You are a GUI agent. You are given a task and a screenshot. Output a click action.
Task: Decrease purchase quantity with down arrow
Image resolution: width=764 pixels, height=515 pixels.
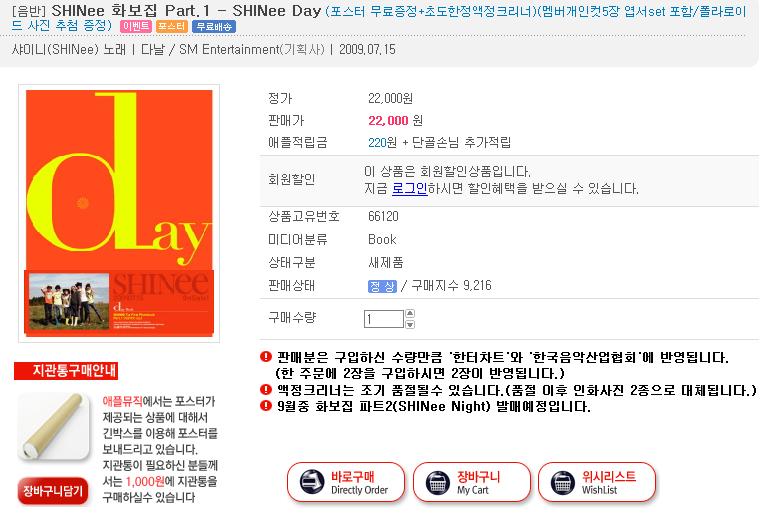(x=410, y=324)
